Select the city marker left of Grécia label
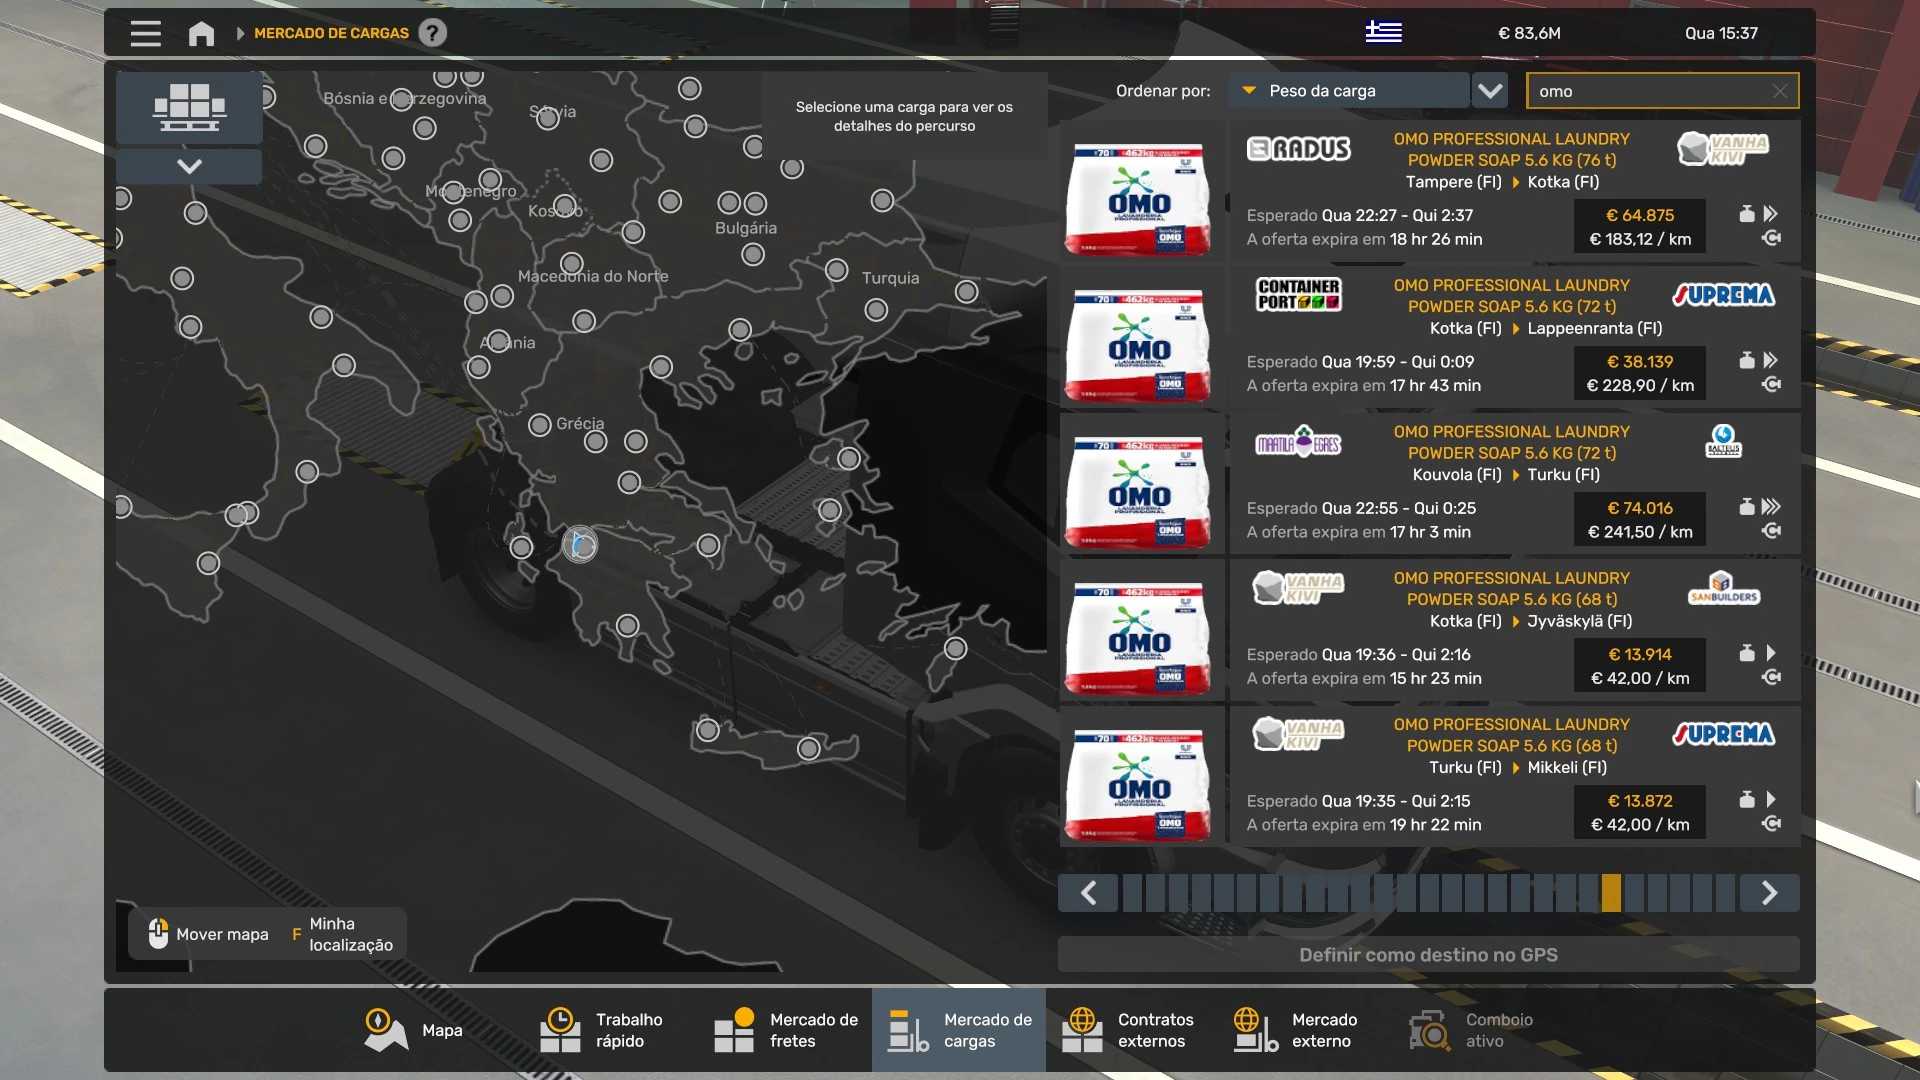The width and height of the screenshot is (1920, 1080). coord(540,425)
